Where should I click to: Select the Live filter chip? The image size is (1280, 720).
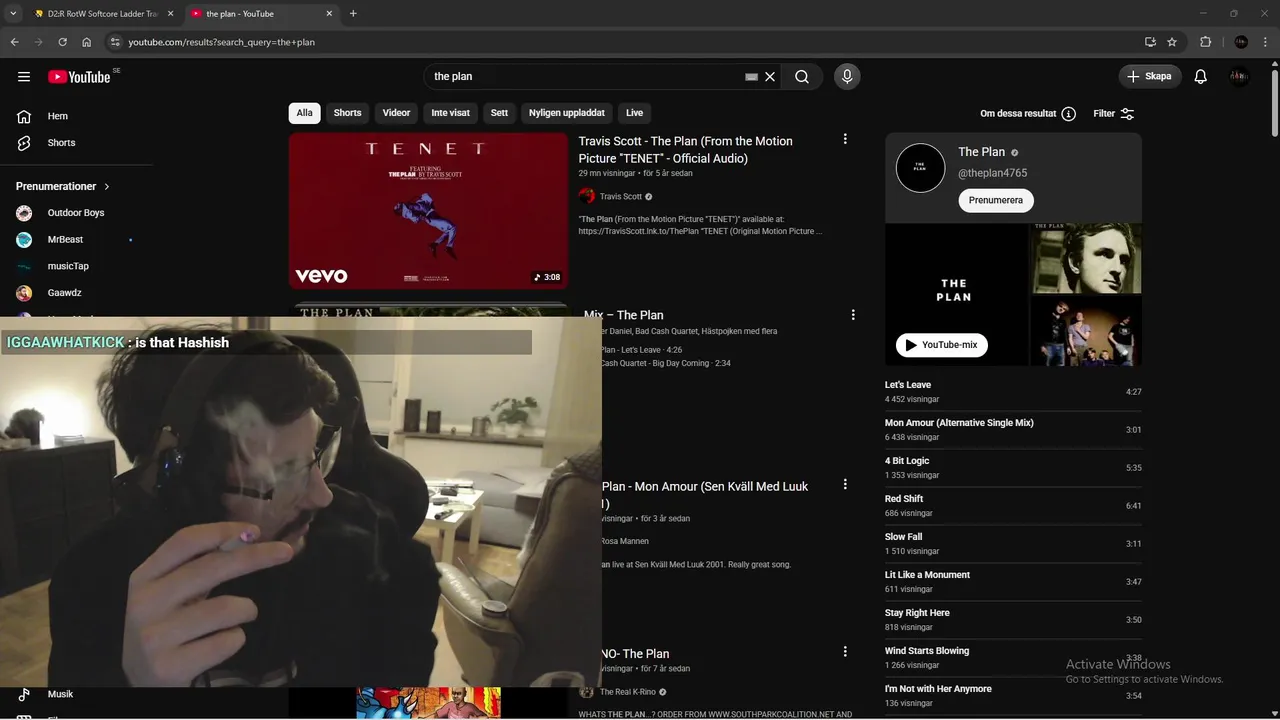click(x=634, y=113)
